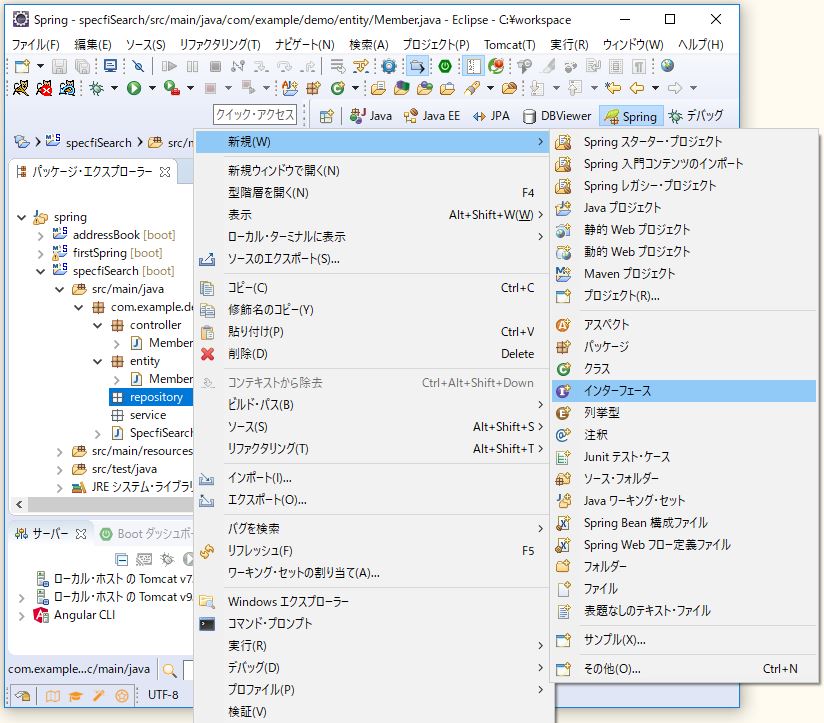824x723 pixels.
Task: Open the Run button dropdown arrow
Action: coord(152,88)
